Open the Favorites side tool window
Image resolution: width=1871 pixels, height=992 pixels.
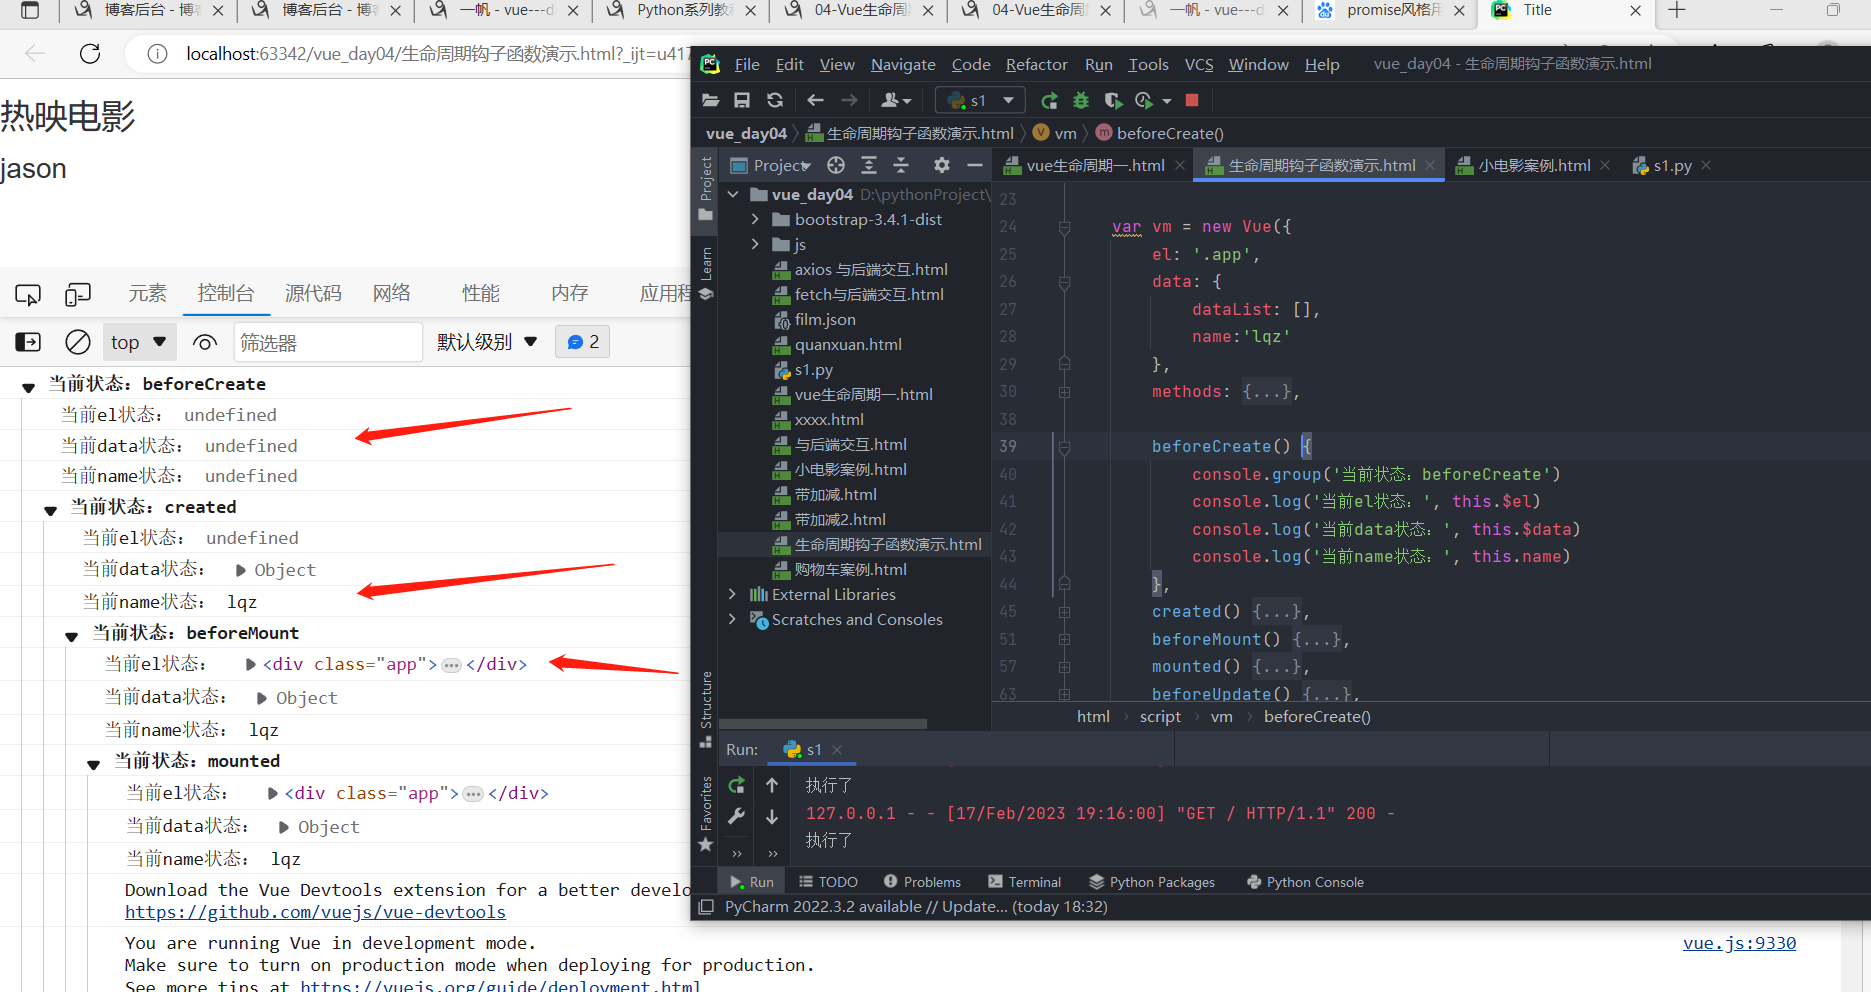point(706,813)
